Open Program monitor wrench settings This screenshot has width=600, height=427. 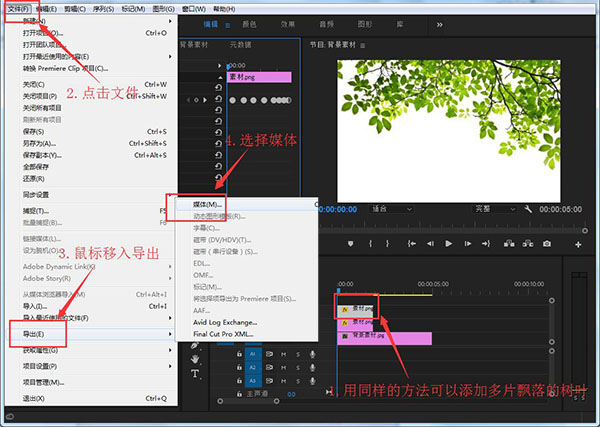click(528, 209)
